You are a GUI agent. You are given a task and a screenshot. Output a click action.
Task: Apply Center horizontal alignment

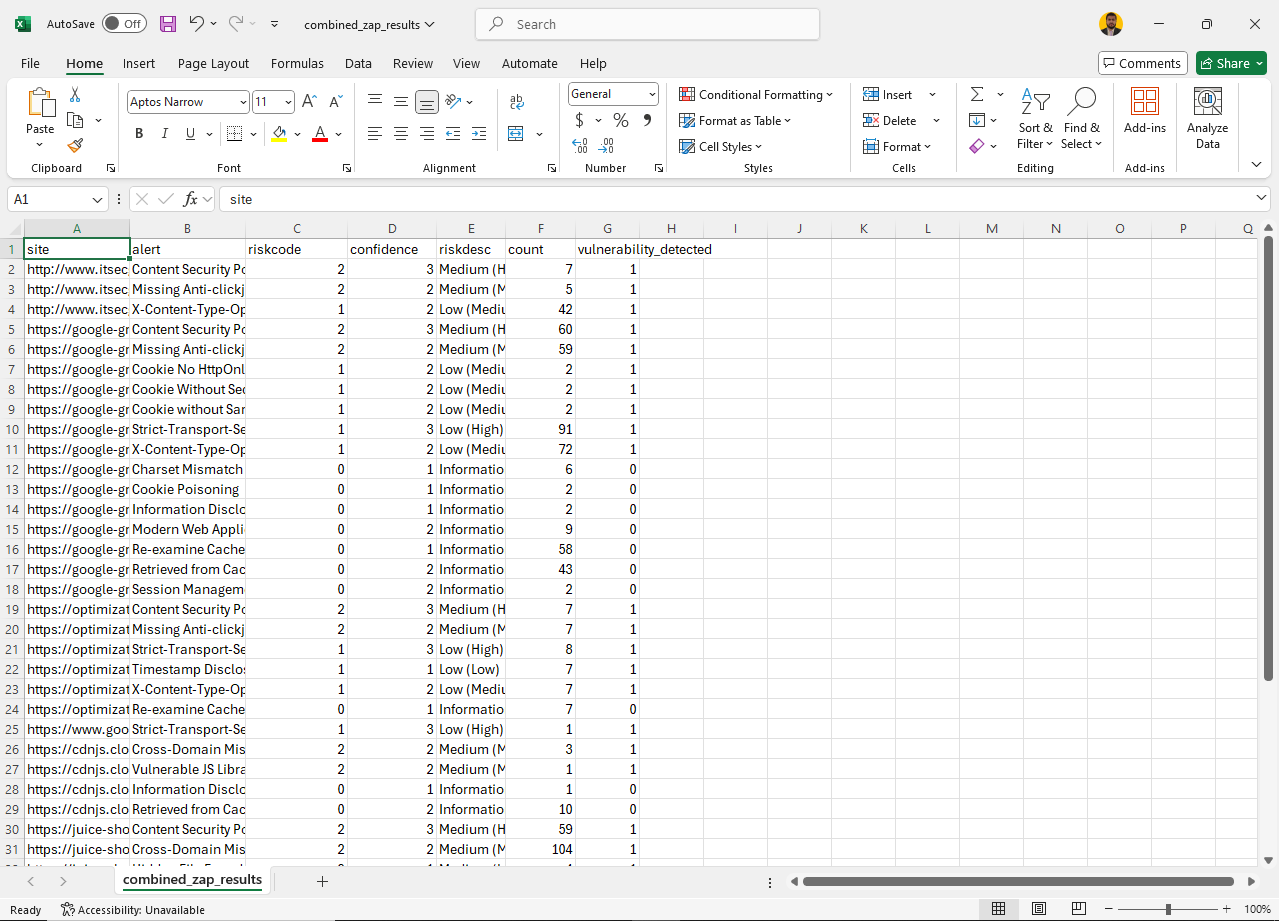coord(401,133)
